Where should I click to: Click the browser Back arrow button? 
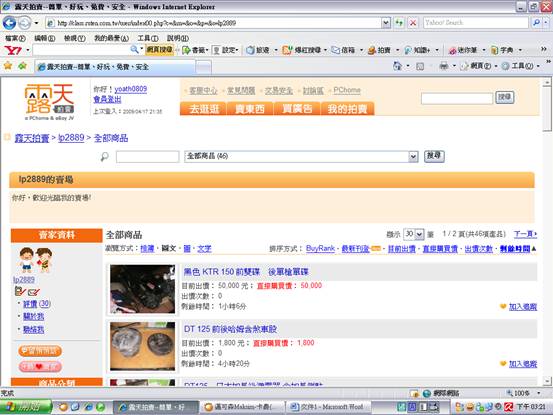pos(9,23)
